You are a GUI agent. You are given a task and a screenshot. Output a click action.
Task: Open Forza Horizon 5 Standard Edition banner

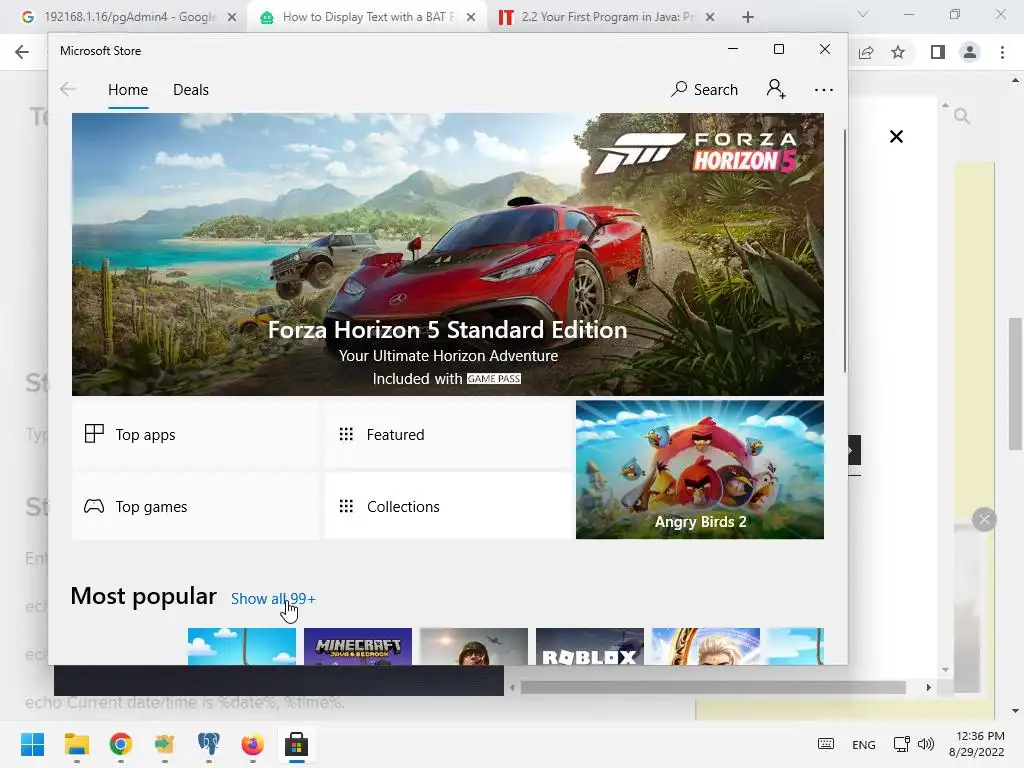point(447,254)
